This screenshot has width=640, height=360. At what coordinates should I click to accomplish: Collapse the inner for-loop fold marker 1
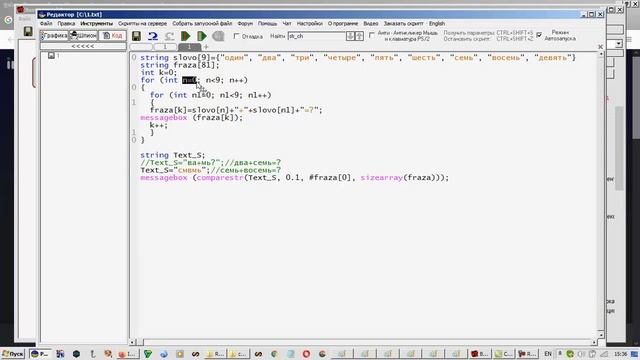point(134,102)
